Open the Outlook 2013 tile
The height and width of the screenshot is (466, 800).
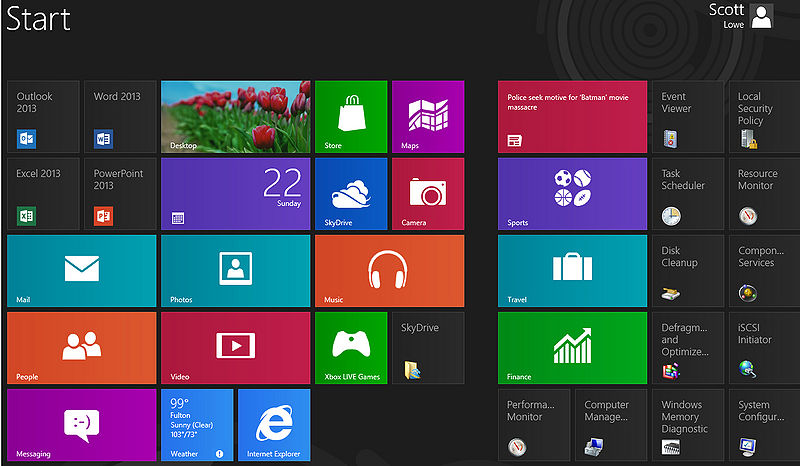point(42,117)
